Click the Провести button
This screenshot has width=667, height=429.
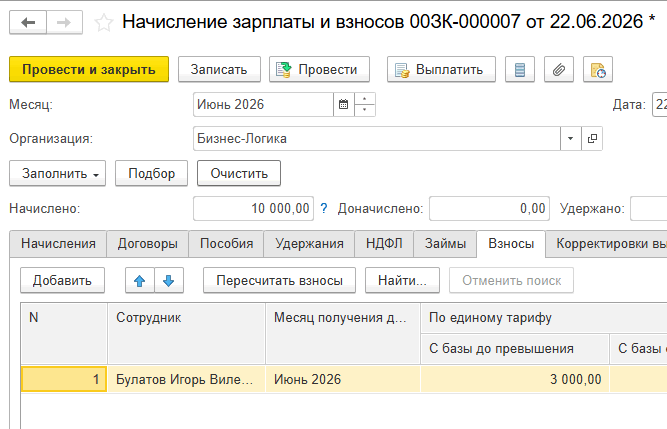pyautogui.click(x=319, y=69)
